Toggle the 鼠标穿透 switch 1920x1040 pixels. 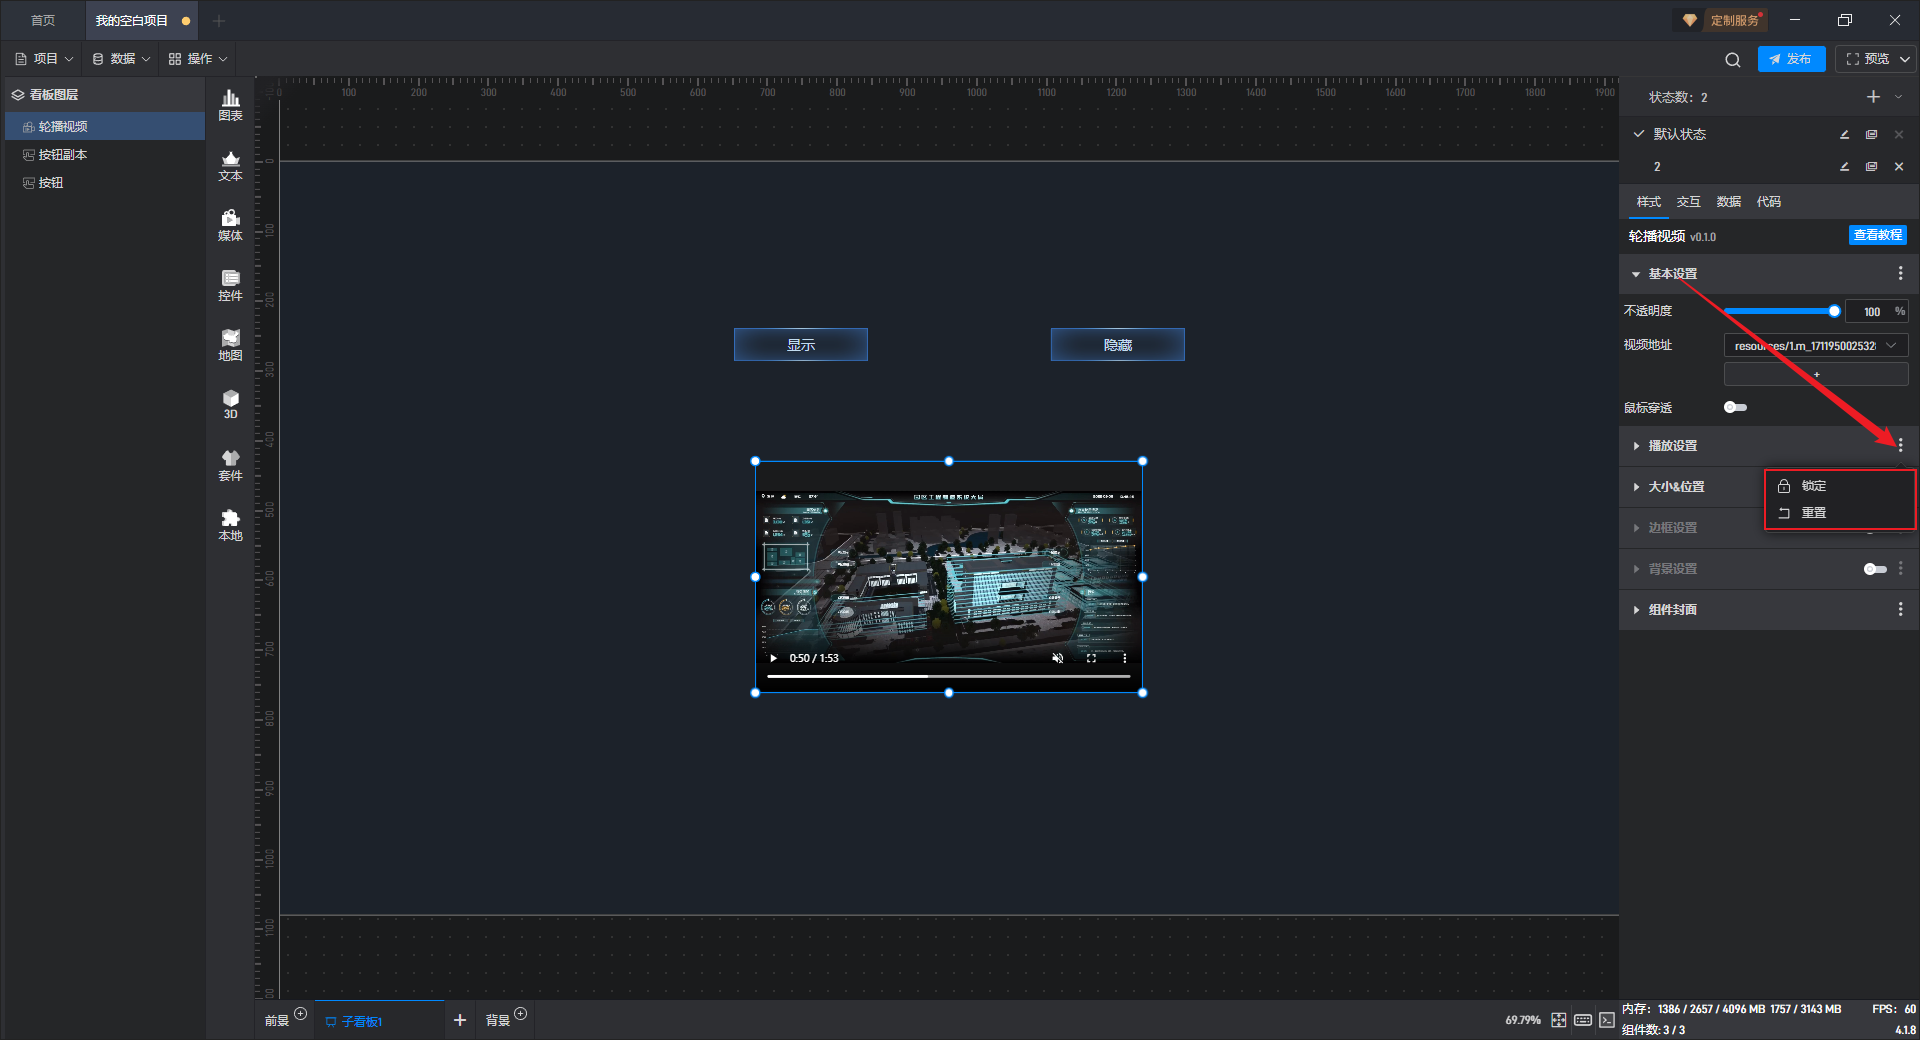point(1735,407)
